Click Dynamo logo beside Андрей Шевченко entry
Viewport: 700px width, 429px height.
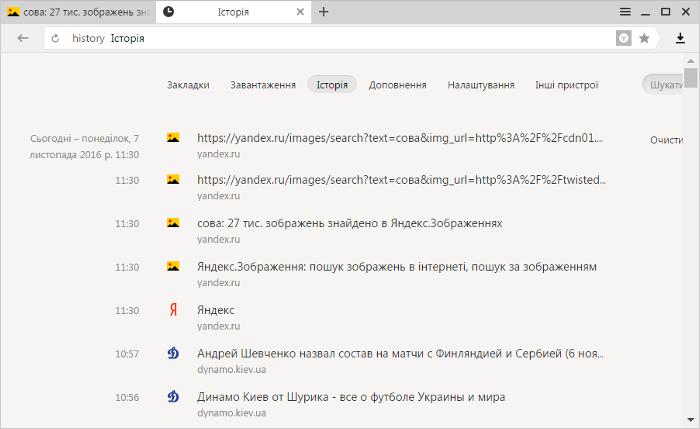click(173, 353)
